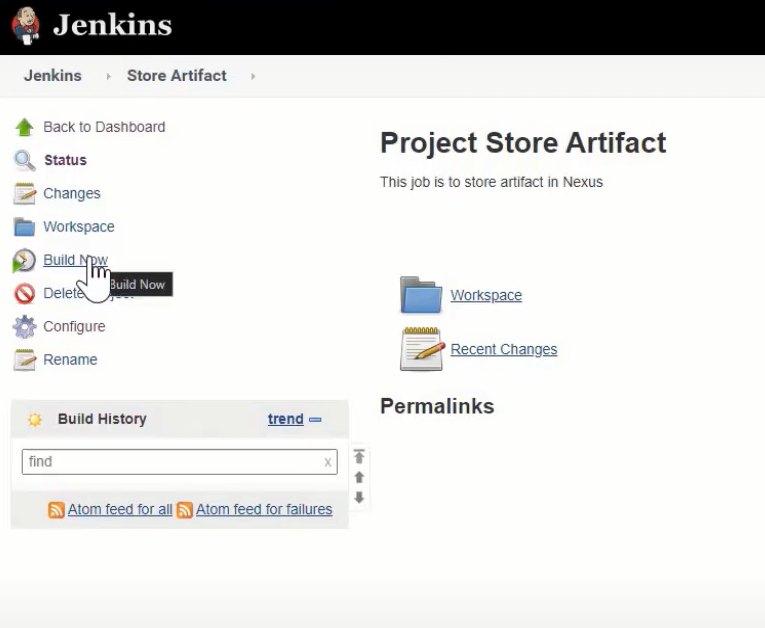The width and height of the screenshot is (765, 628).
Task: Open the Status page link
Action: tap(65, 160)
